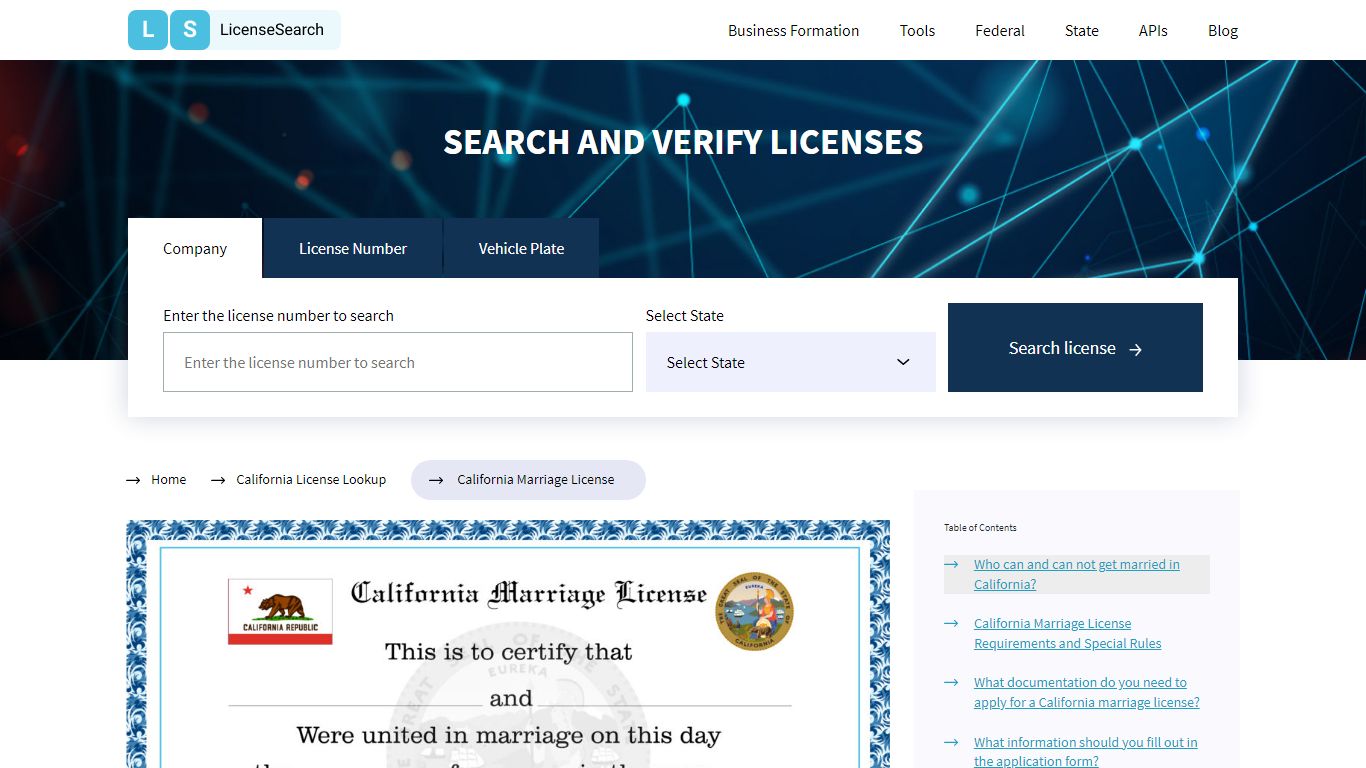Click the Search license button
This screenshot has width=1366, height=768.
(1075, 347)
